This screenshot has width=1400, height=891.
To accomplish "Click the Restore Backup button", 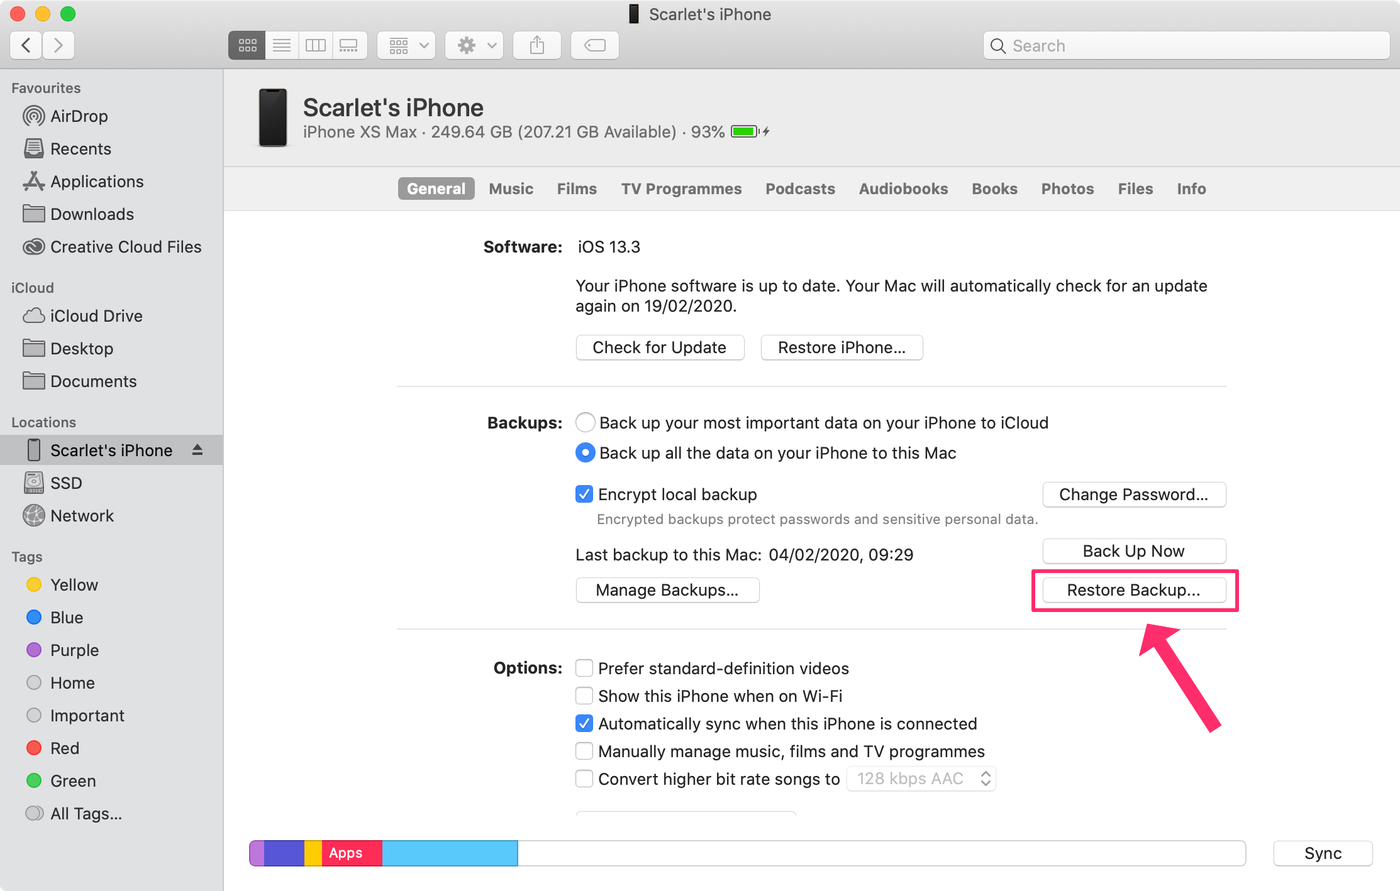I will click(1133, 590).
